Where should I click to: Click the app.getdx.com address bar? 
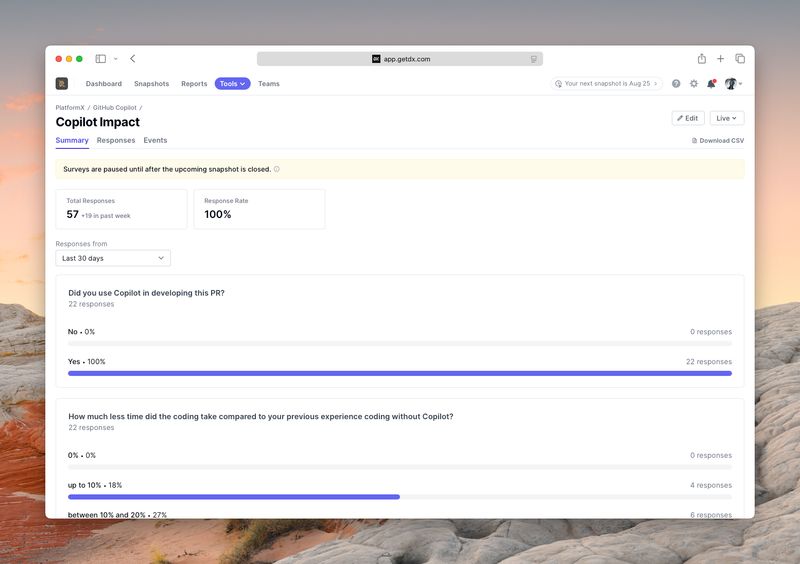(400, 59)
